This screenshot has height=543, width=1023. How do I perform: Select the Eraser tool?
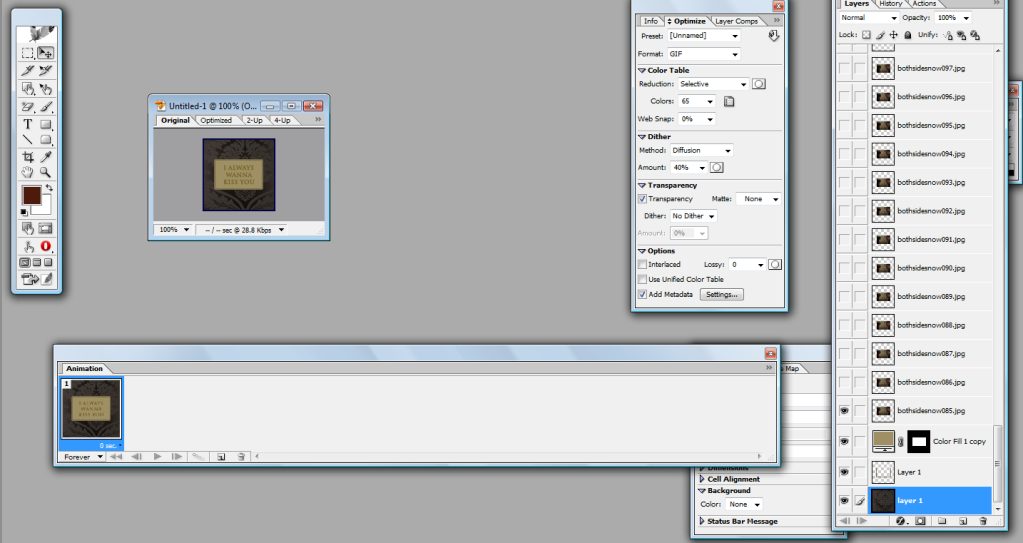point(27,106)
